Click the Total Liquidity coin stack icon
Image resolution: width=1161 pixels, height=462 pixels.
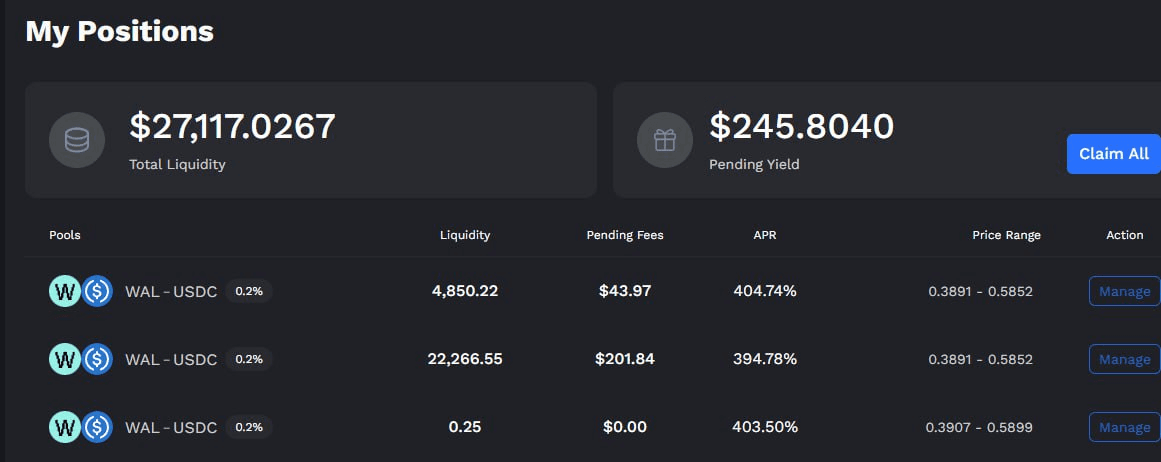77,140
